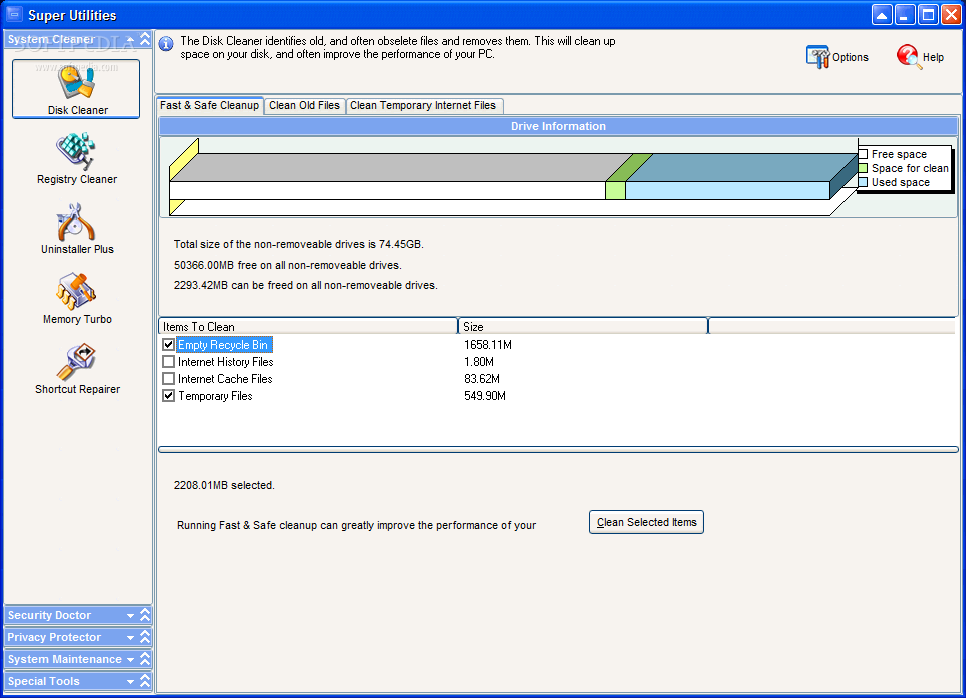Click the green space-for-clean bar segment

coord(615,190)
